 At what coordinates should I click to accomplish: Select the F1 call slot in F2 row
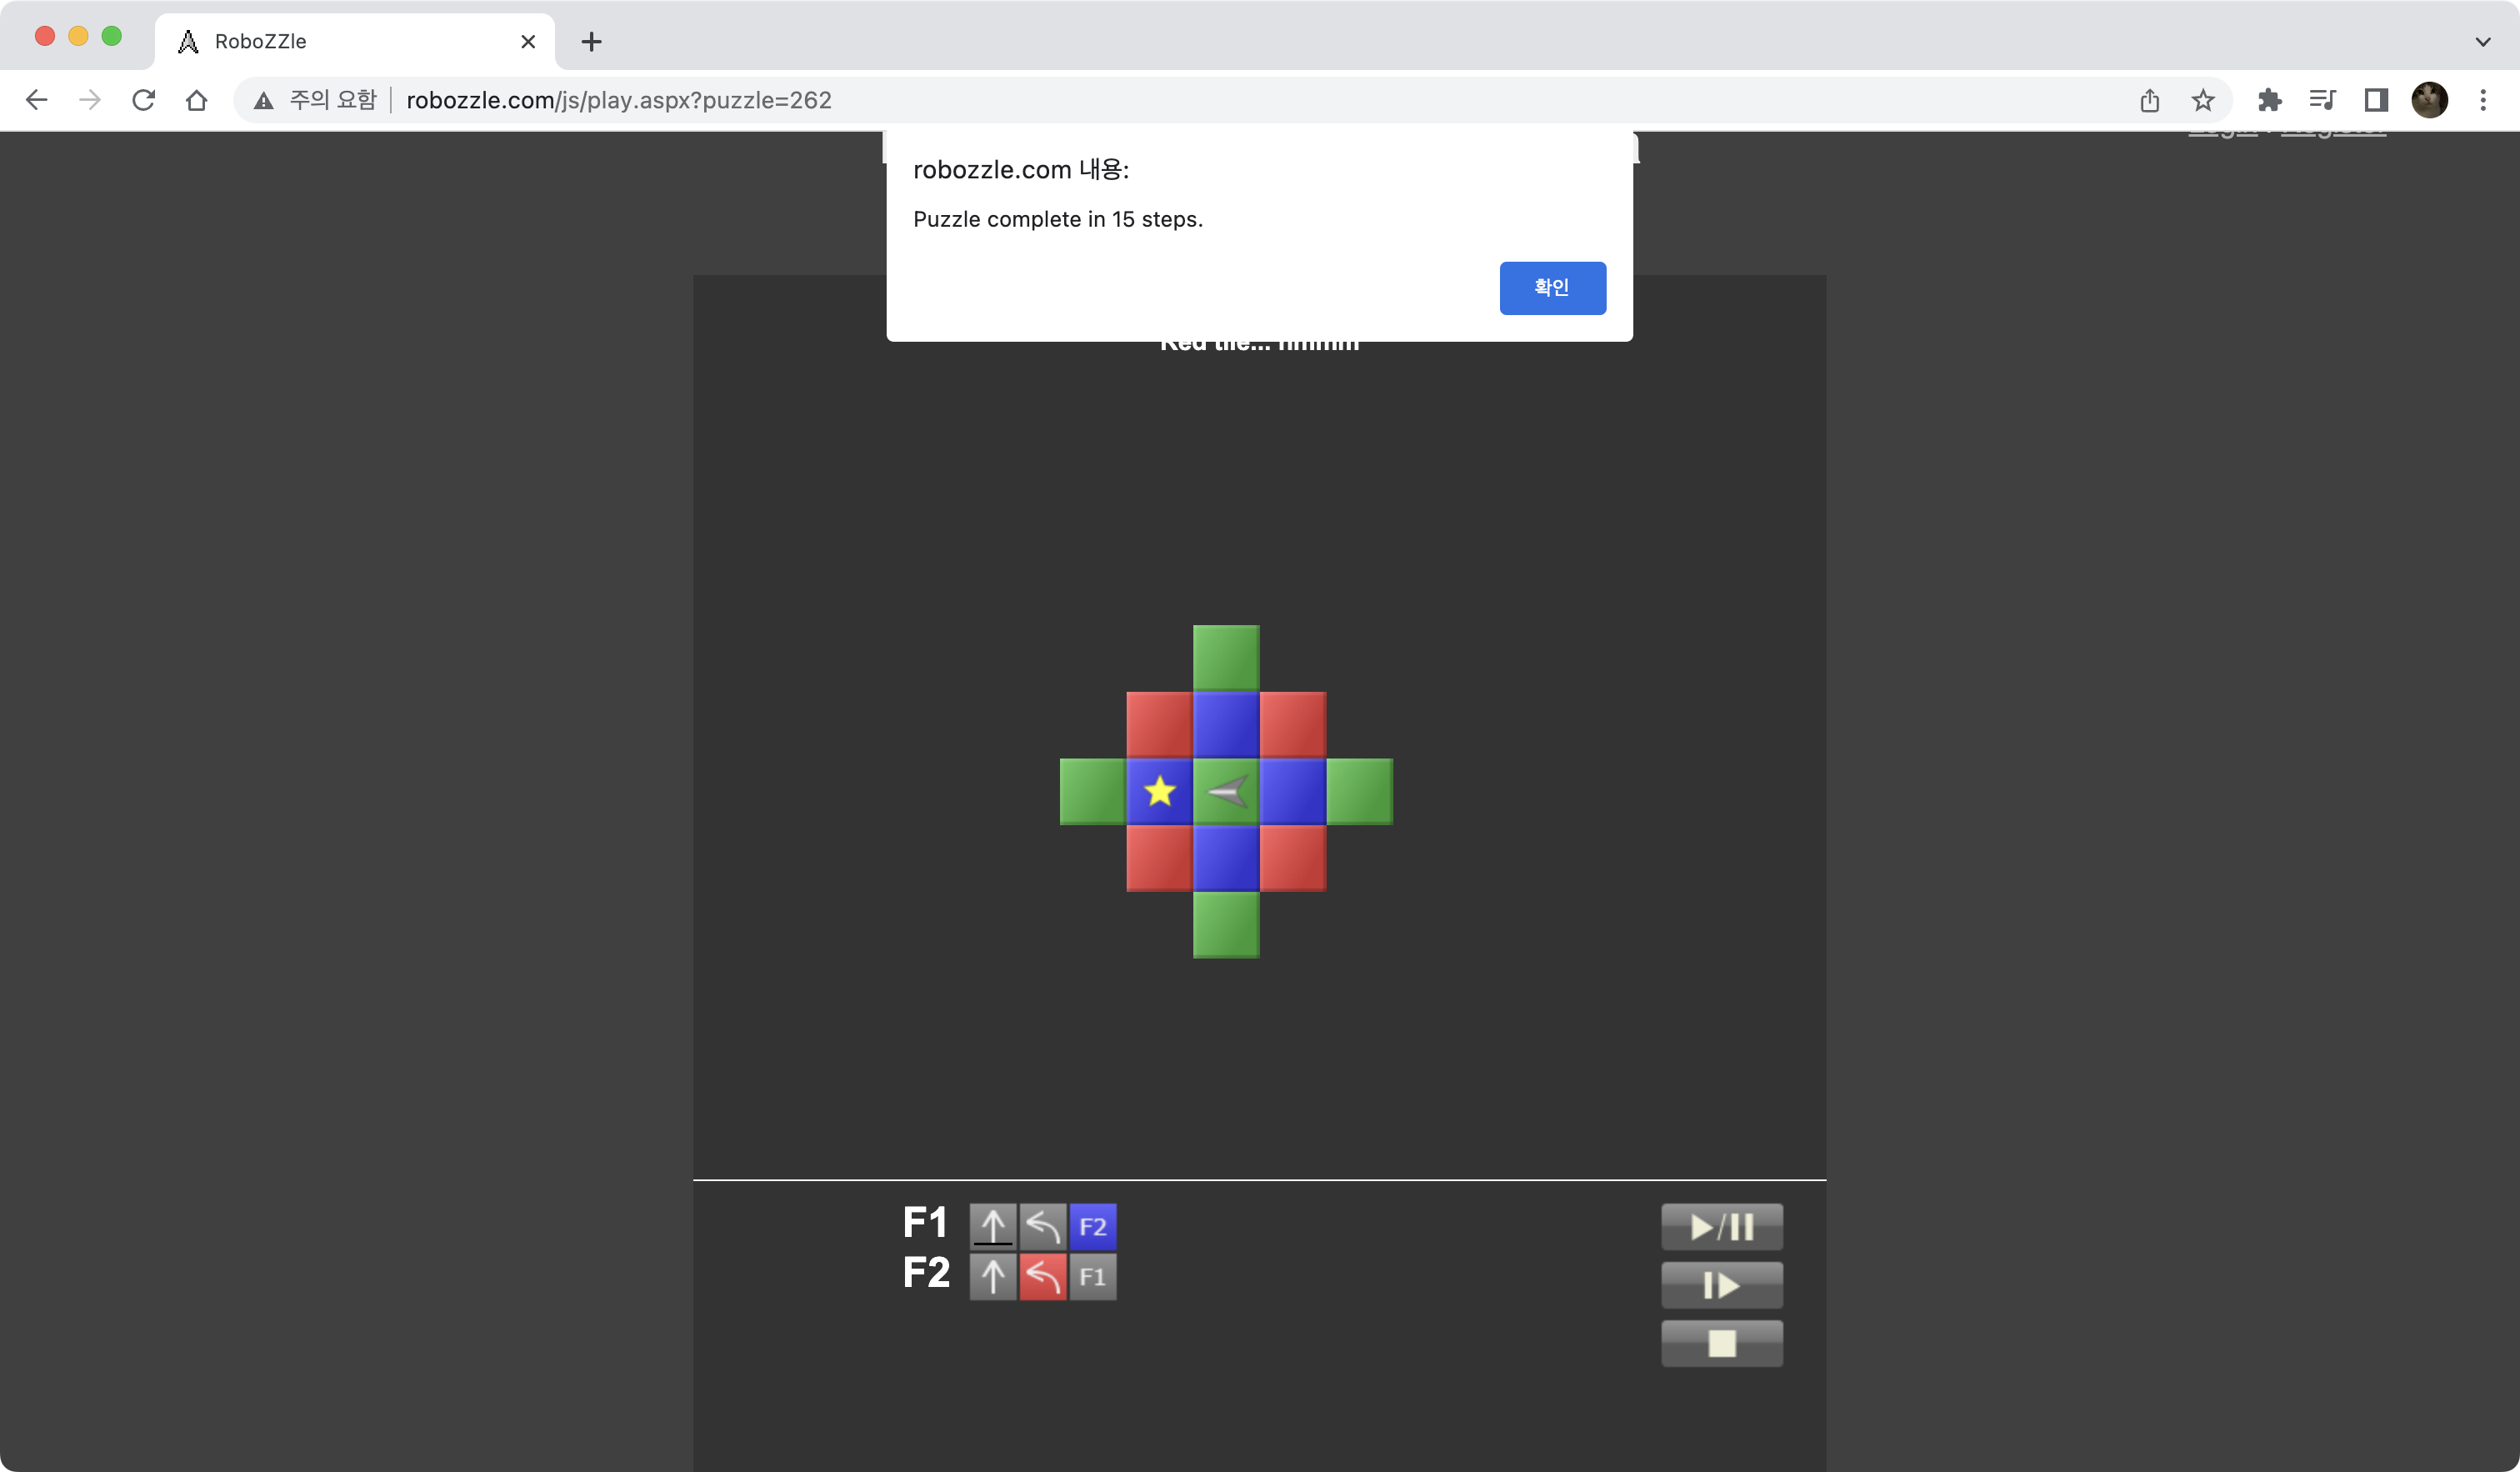tap(1093, 1277)
